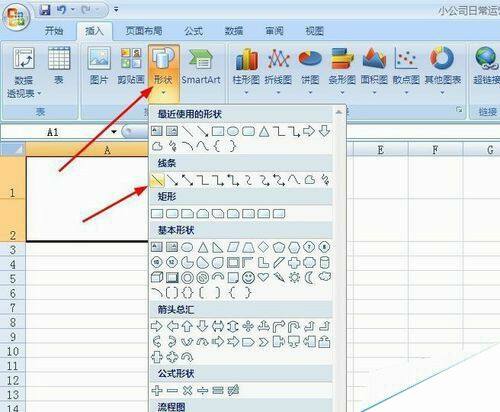This screenshot has height=412, width=500.
Task: Switch to the 页面布局 tab
Action: (x=144, y=31)
